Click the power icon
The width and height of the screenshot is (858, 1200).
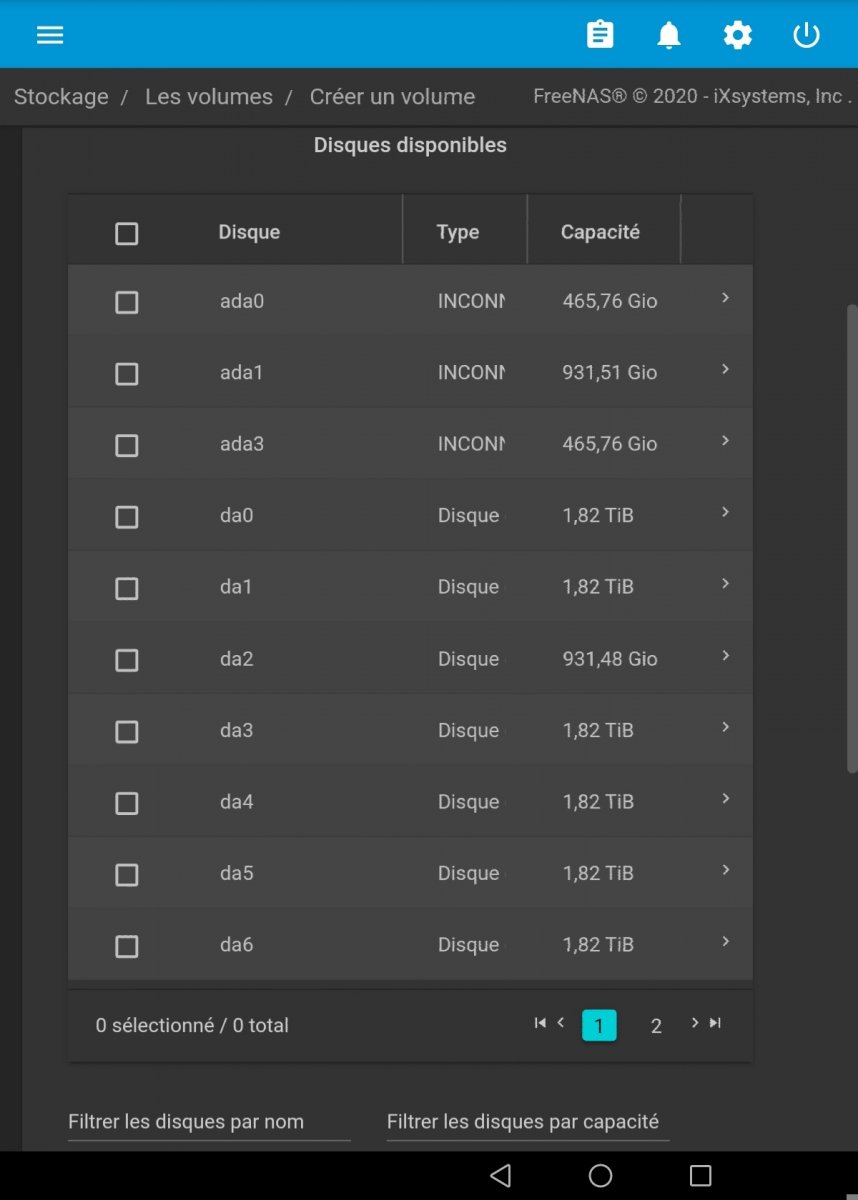coord(806,35)
